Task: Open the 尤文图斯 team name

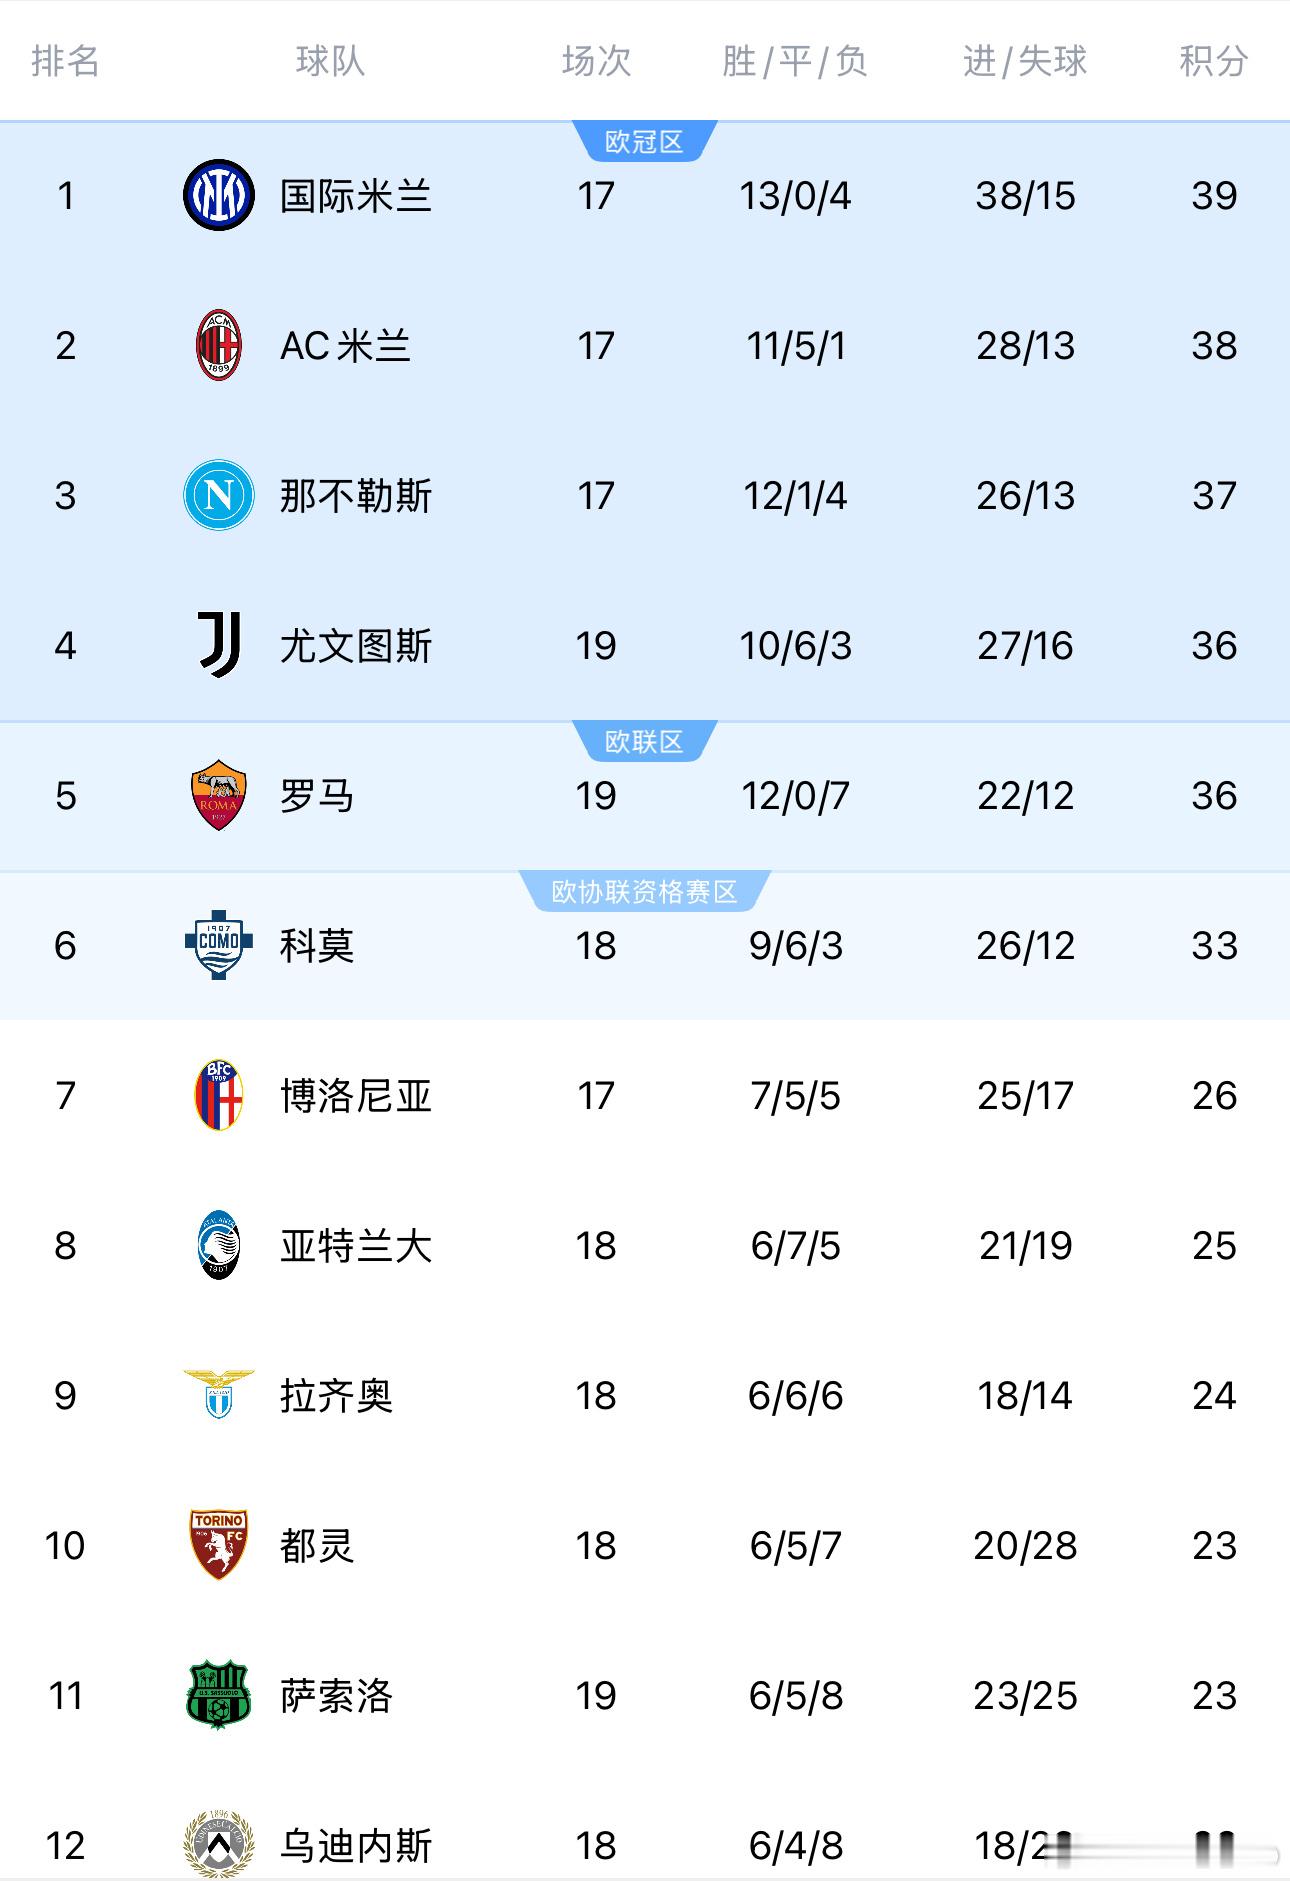Action: pyautogui.click(x=355, y=646)
